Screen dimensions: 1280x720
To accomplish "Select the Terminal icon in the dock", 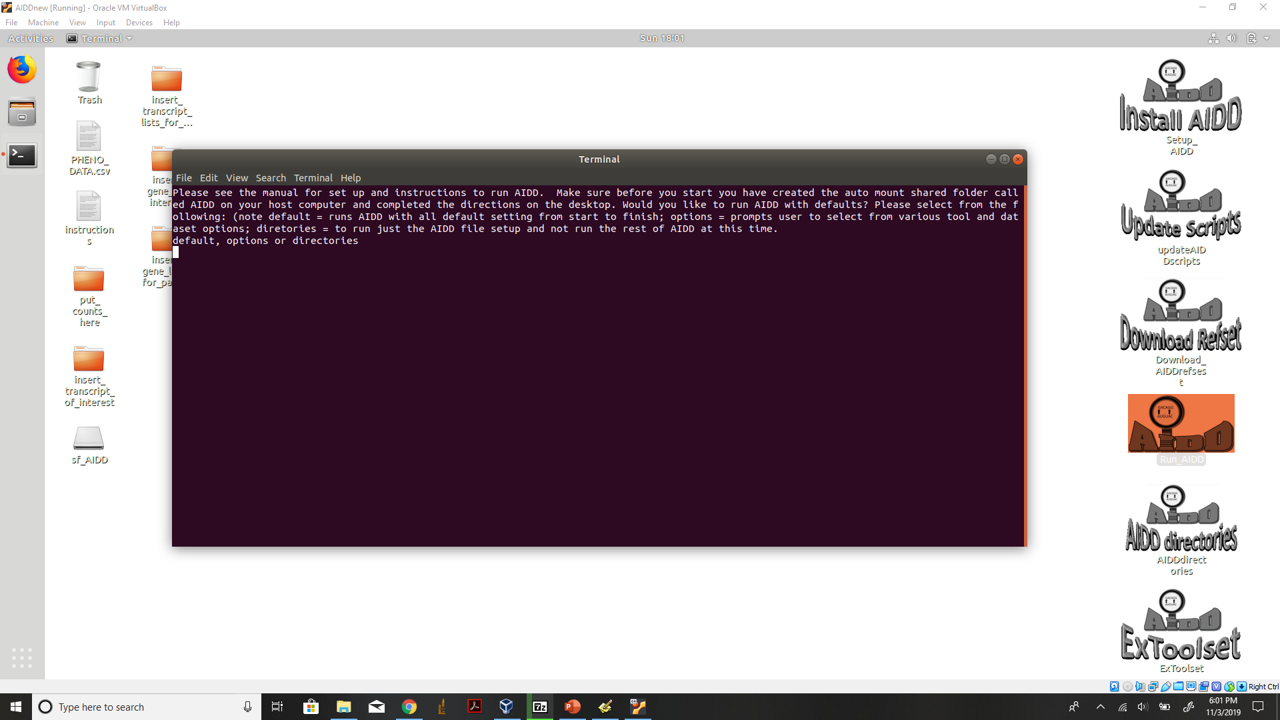I will 22,155.
